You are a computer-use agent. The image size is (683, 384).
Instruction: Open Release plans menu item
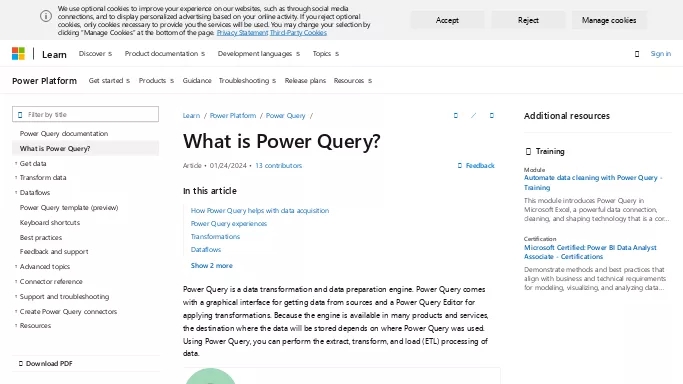click(x=305, y=81)
